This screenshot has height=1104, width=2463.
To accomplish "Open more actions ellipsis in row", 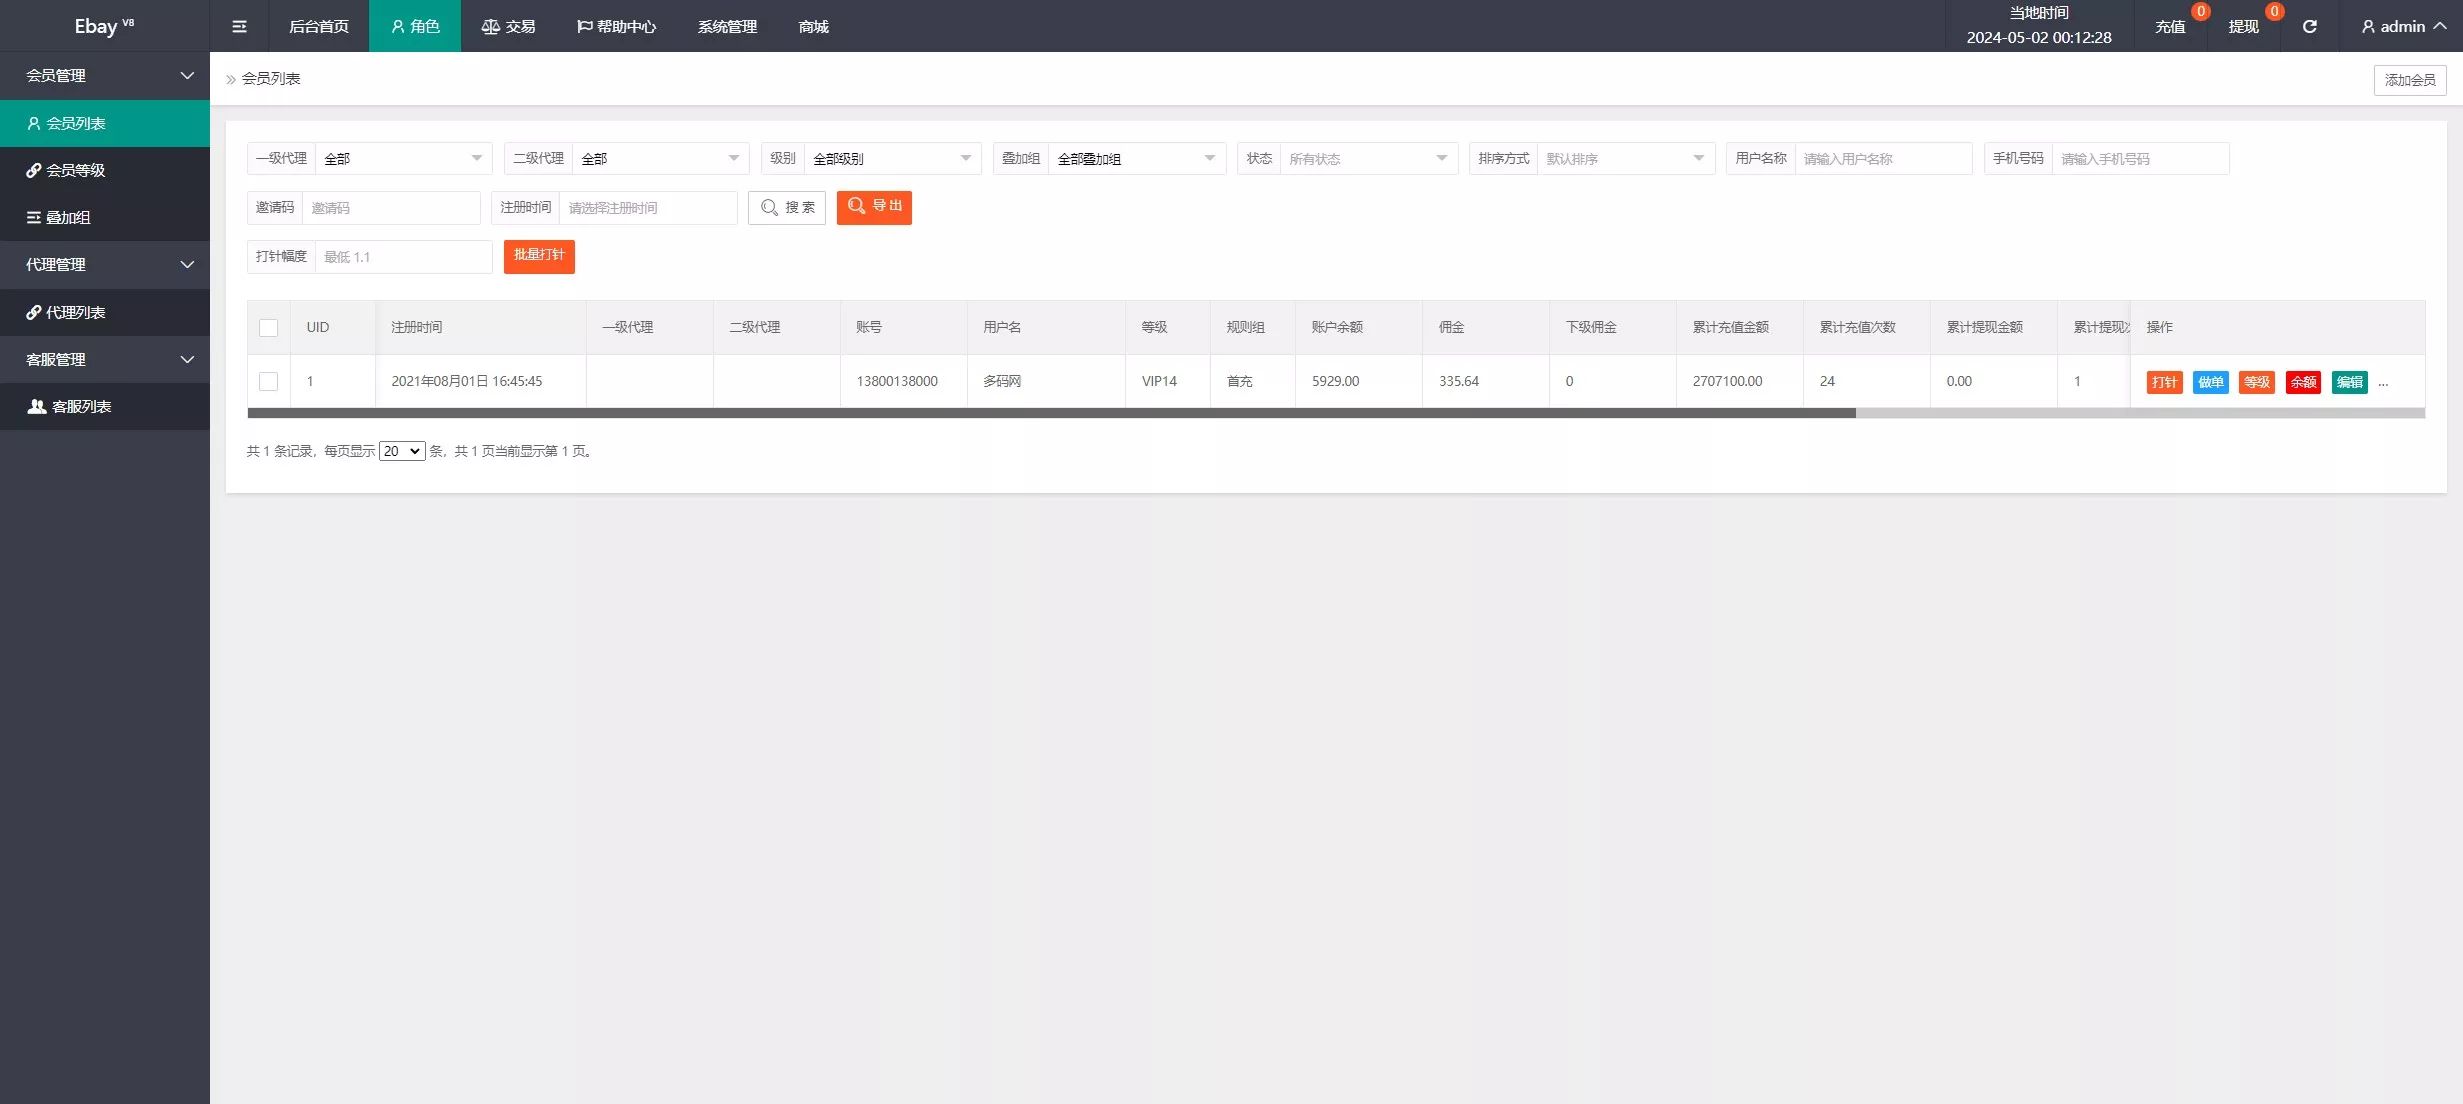I will point(2384,382).
